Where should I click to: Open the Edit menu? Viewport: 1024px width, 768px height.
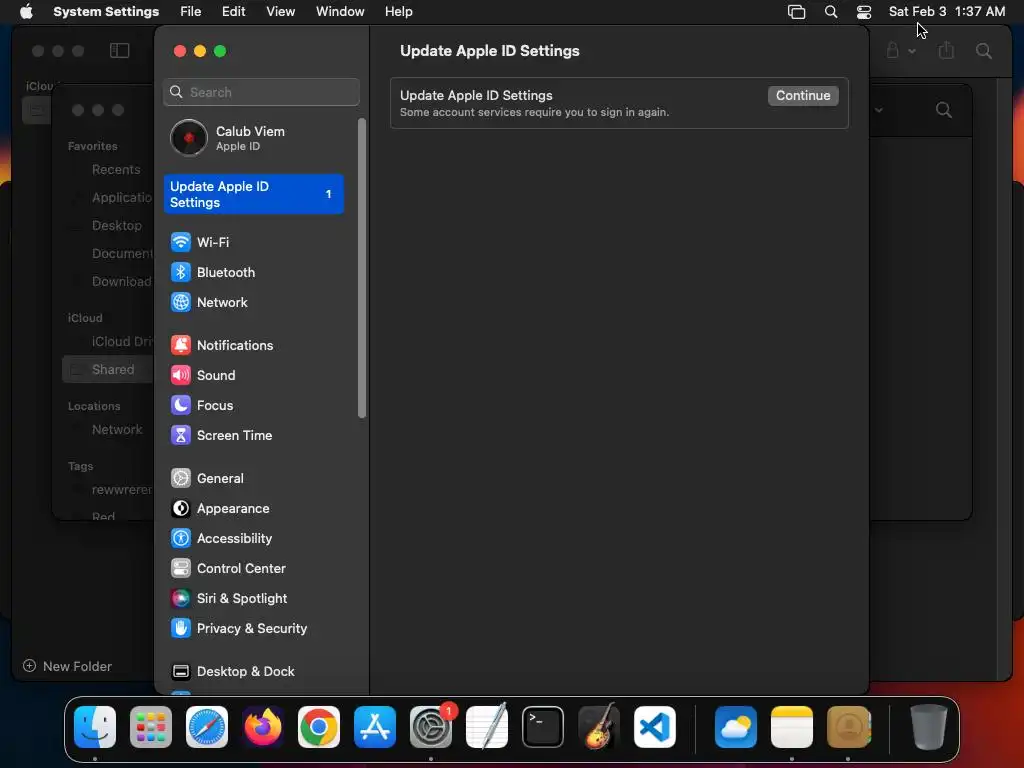(233, 11)
